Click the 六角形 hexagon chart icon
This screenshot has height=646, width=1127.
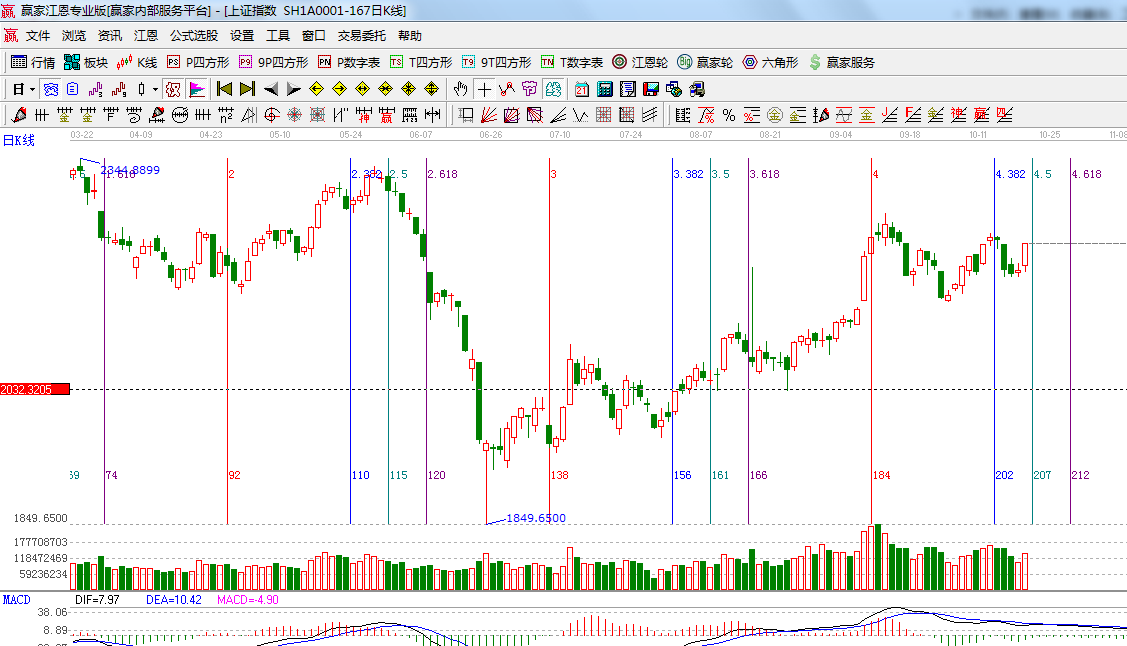click(x=770, y=62)
